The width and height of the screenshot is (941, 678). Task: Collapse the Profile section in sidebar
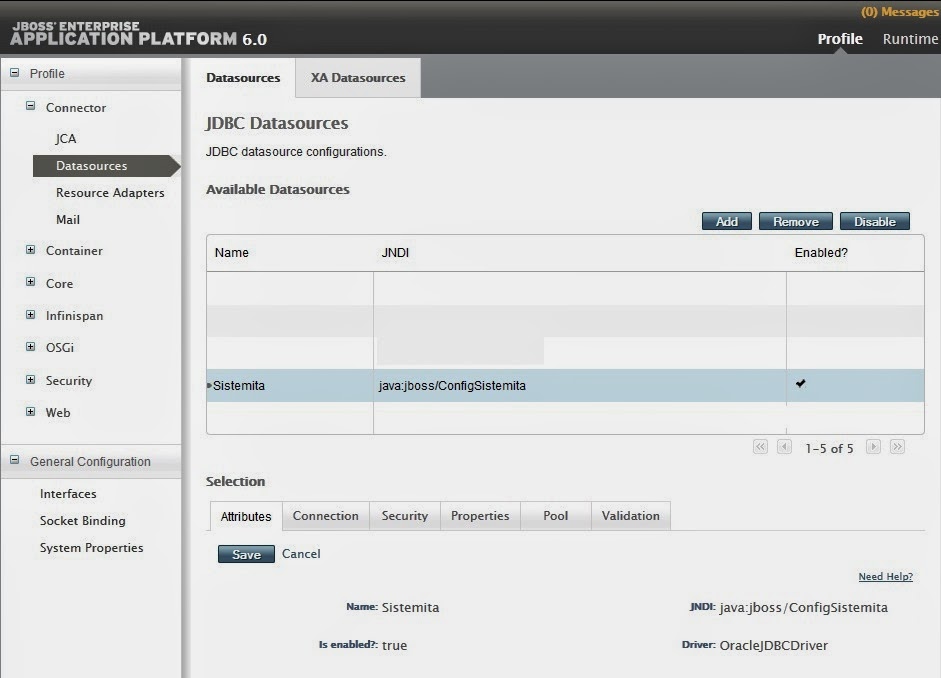pyautogui.click(x=14, y=73)
